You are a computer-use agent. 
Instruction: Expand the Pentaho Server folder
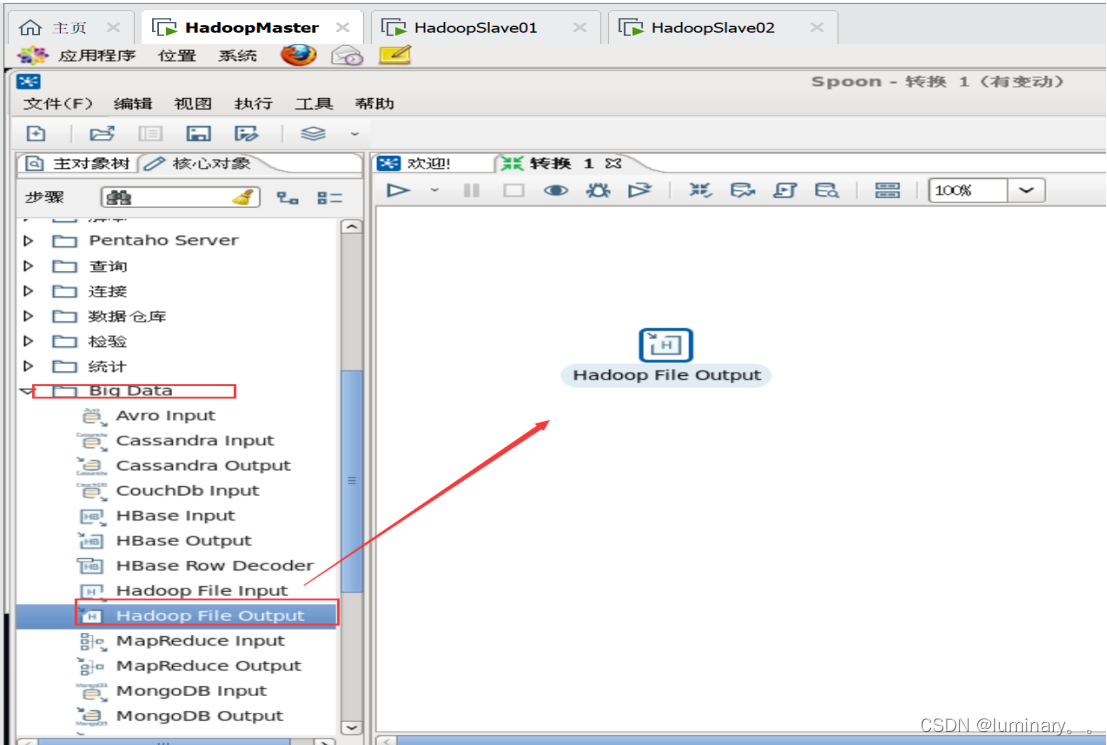(27, 240)
